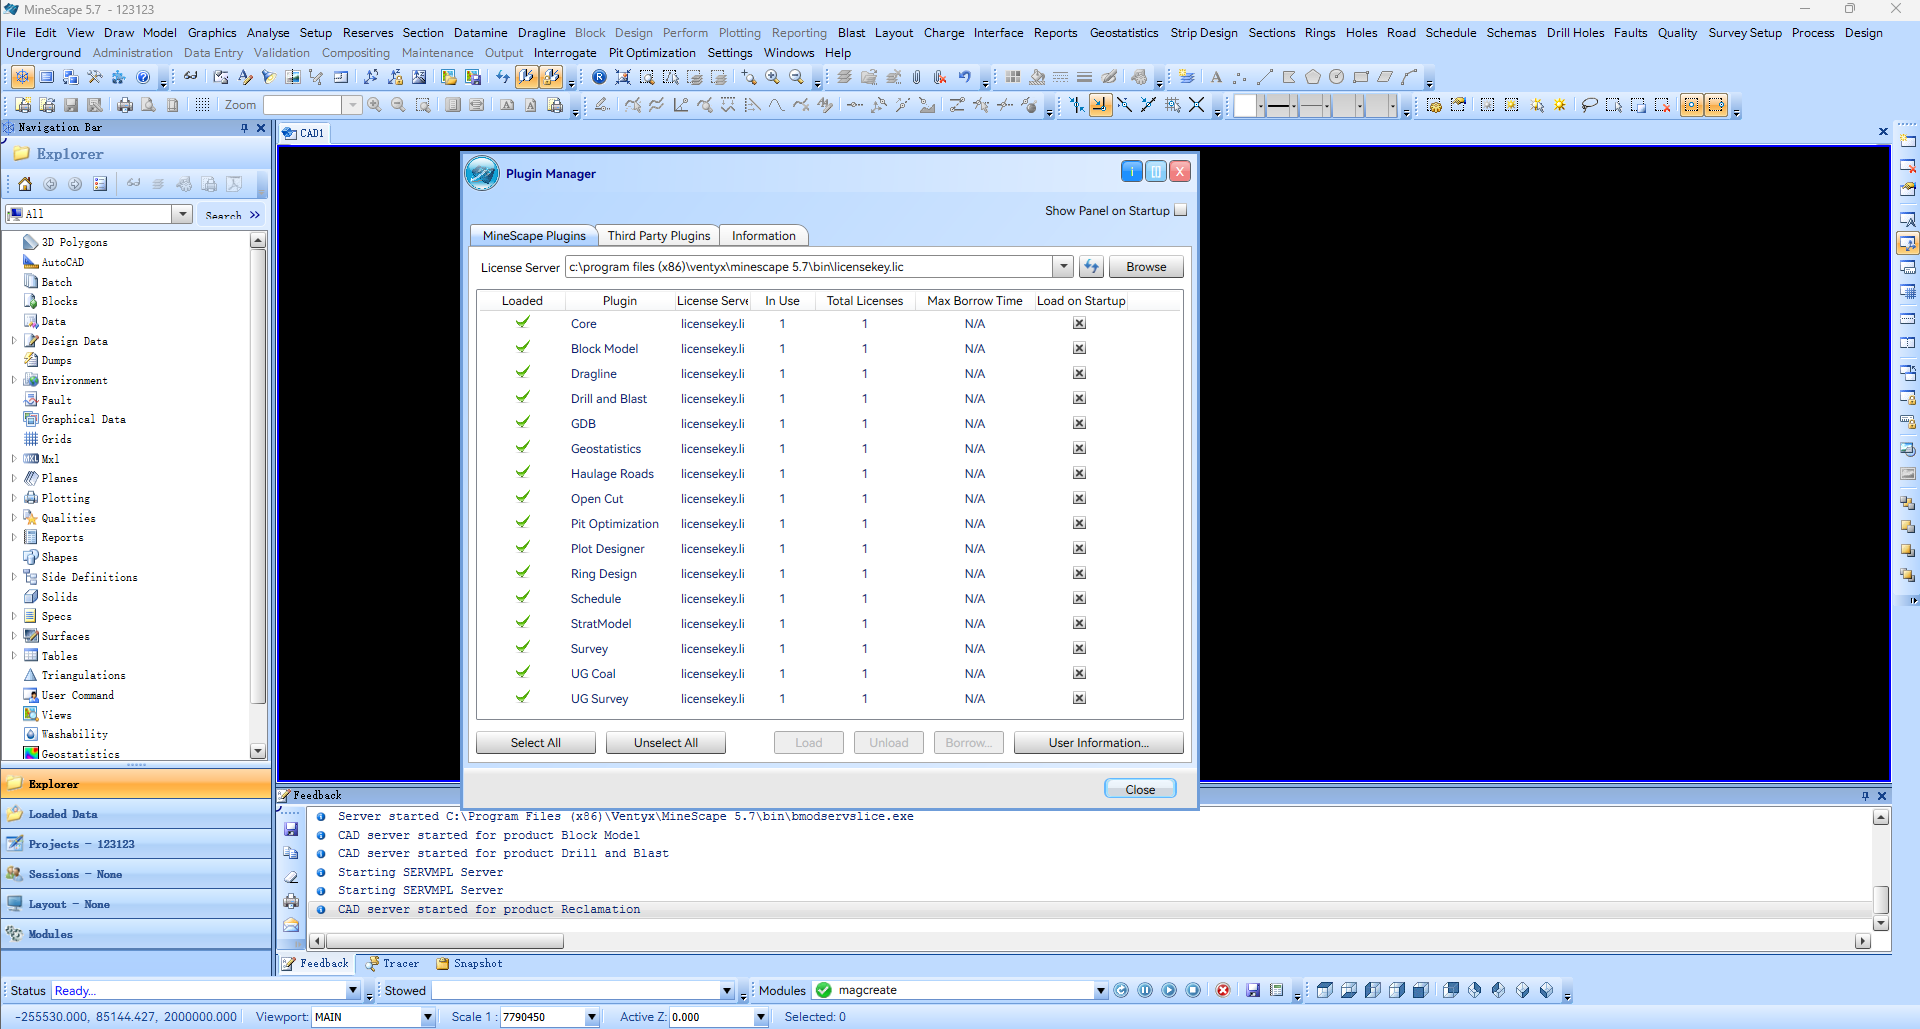This screenshot has height=1029, width=1920.
Task: Open the Zoom level combo box
Action: click(x=352, y=105)
